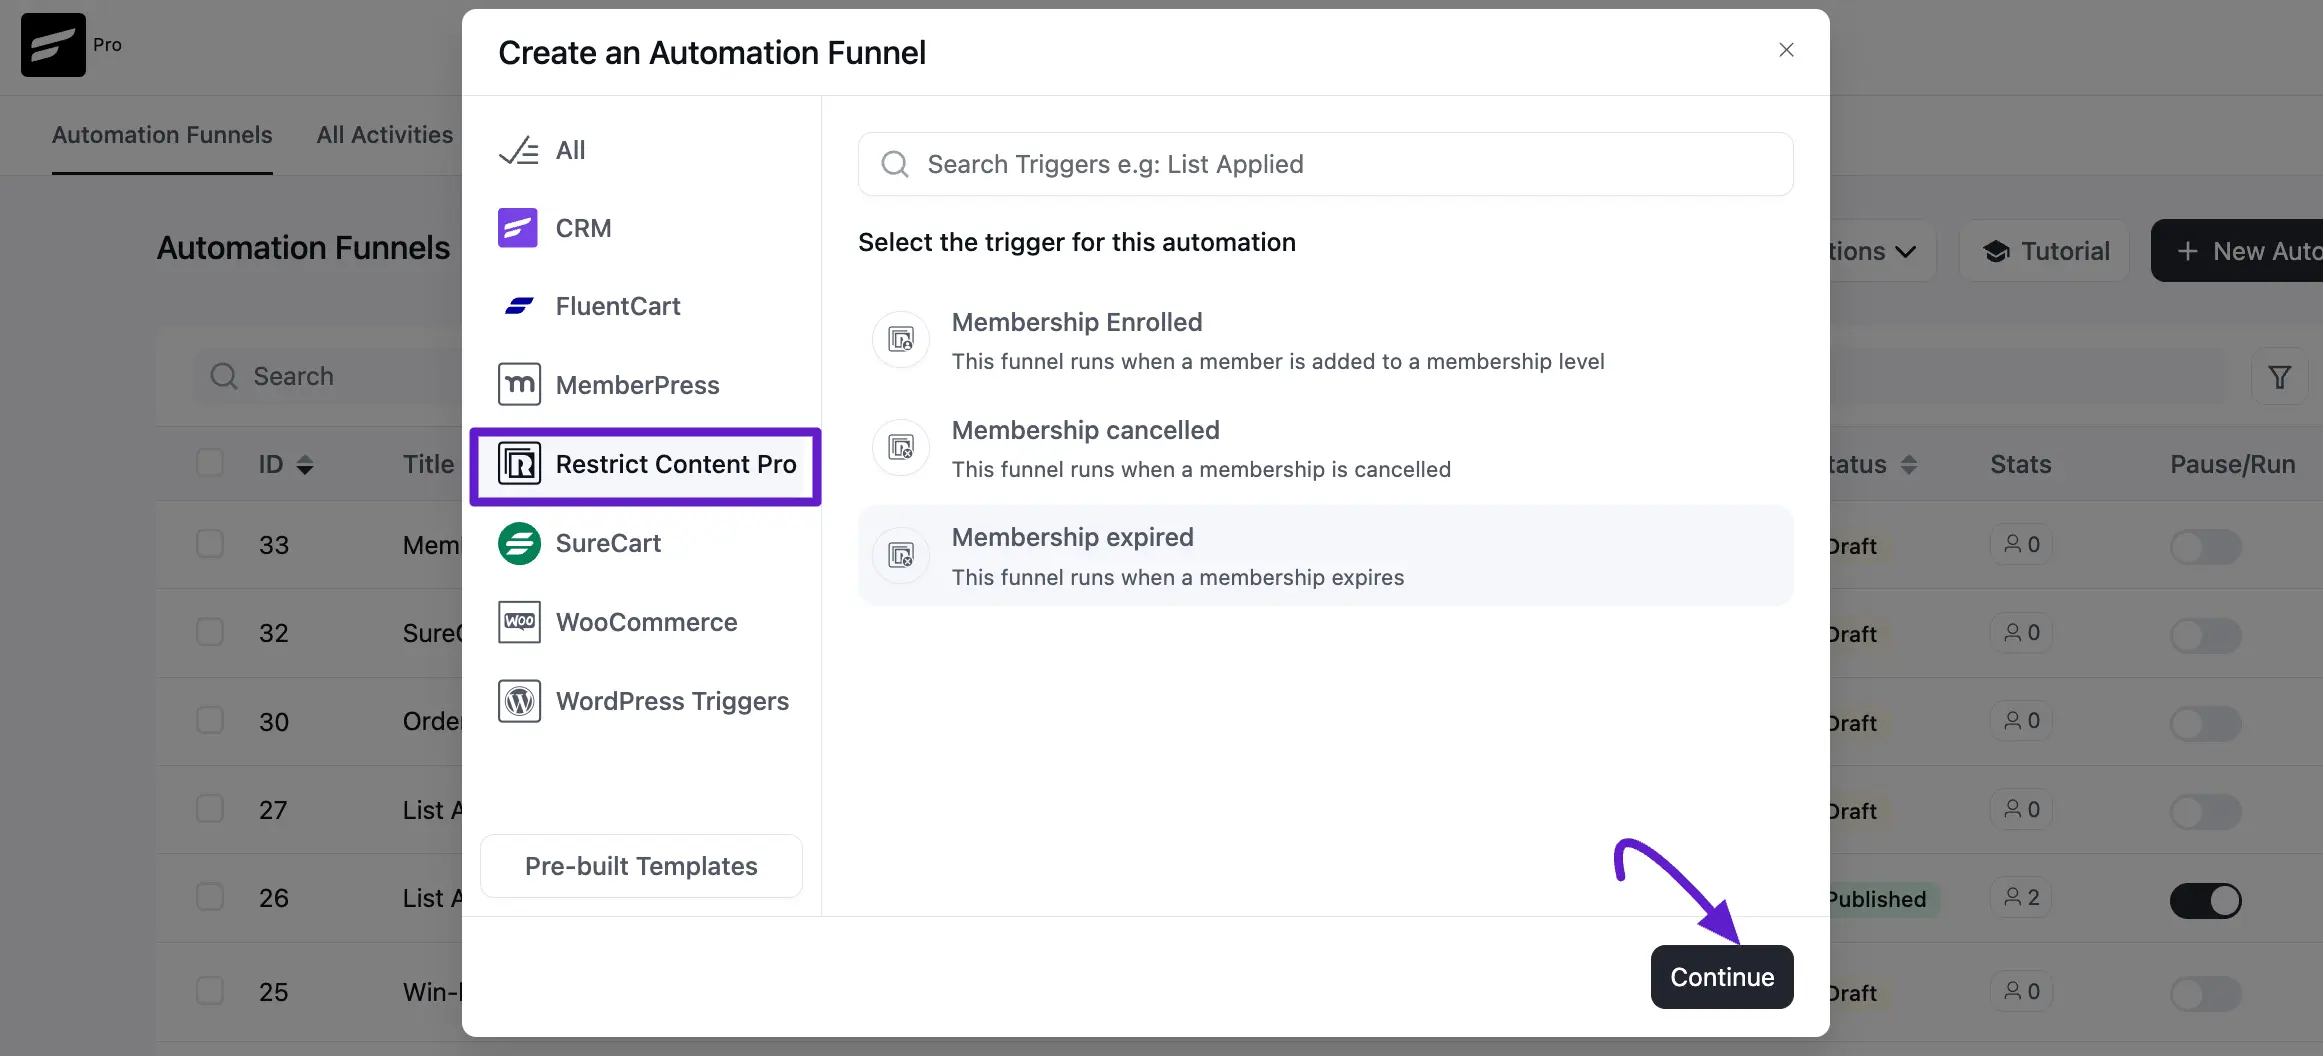Click the CRM category icon

(x=518, y=228)
